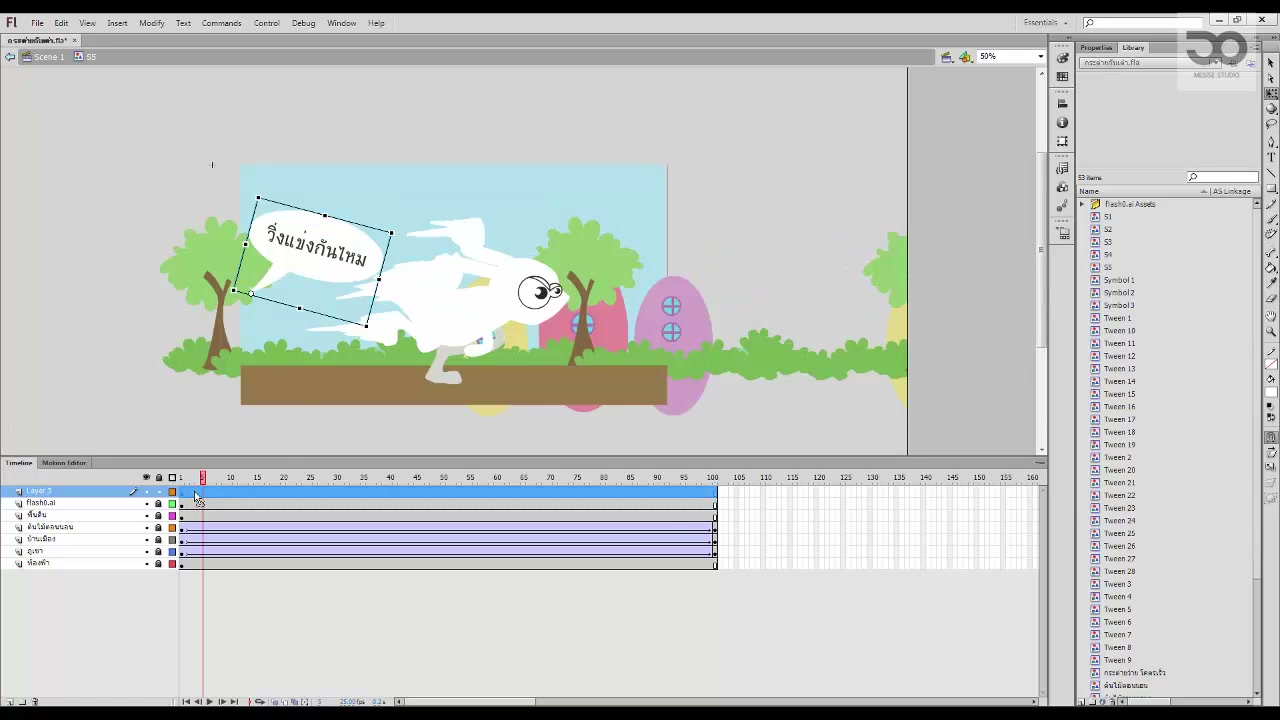Unlock the flash0.ai layer
The height and width of the screenshot is (720, 1280).
(158, 503)
